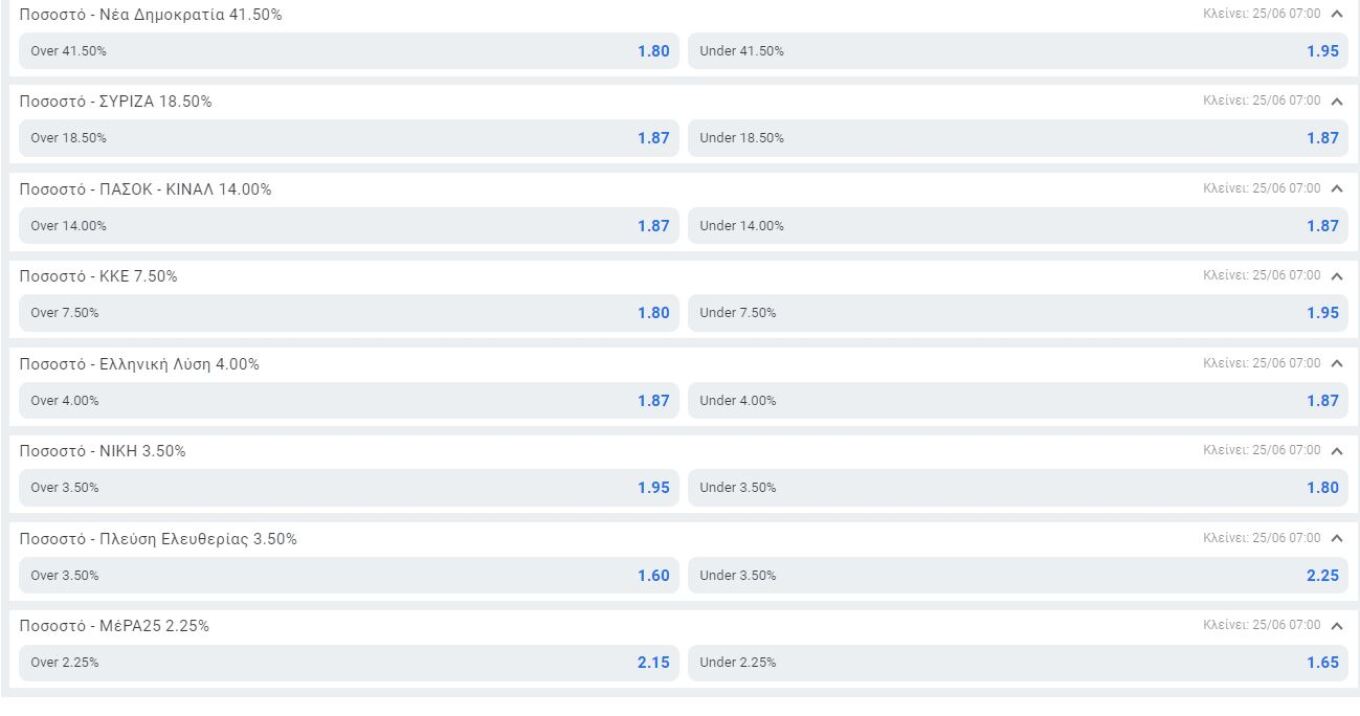Bet Over 41.50% for Νέα Δημοκρατία
The height and width of the screenshot is (716, 1360).
(349, 51)
